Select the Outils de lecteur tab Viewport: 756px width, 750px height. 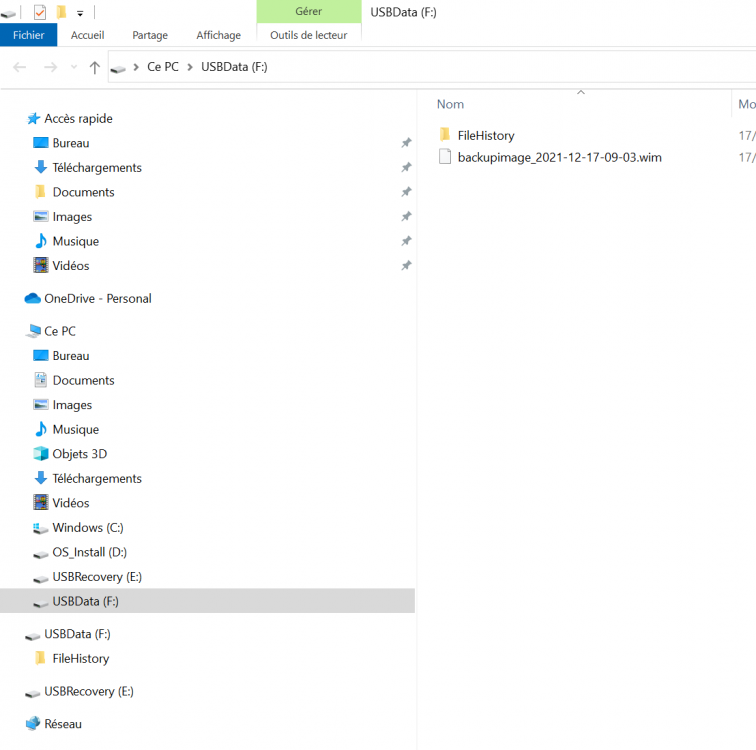click(308, 35)
